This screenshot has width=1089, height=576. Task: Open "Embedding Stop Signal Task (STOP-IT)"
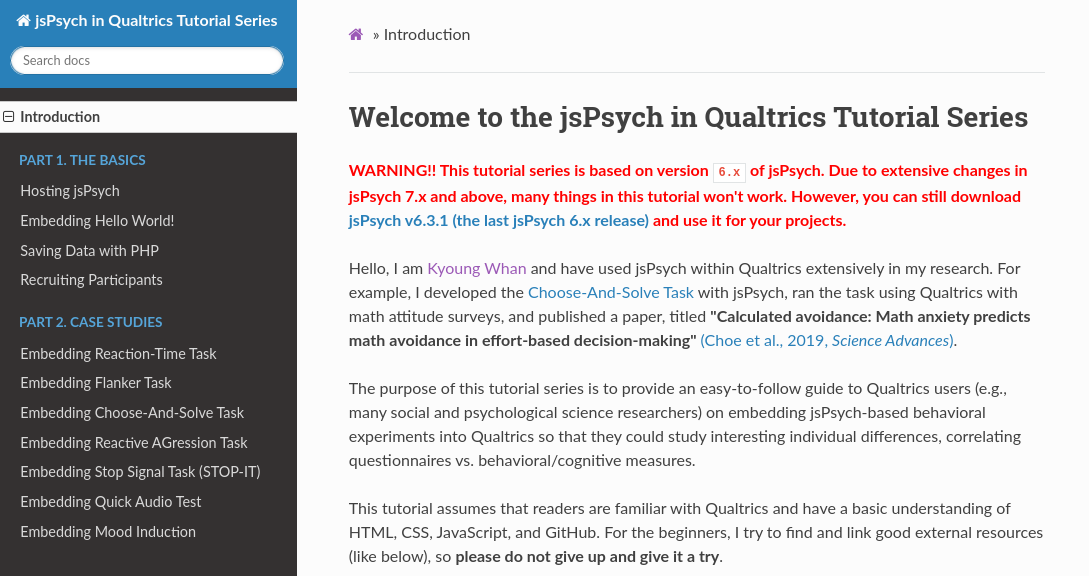pyautogui.click(x=140, y=472)
